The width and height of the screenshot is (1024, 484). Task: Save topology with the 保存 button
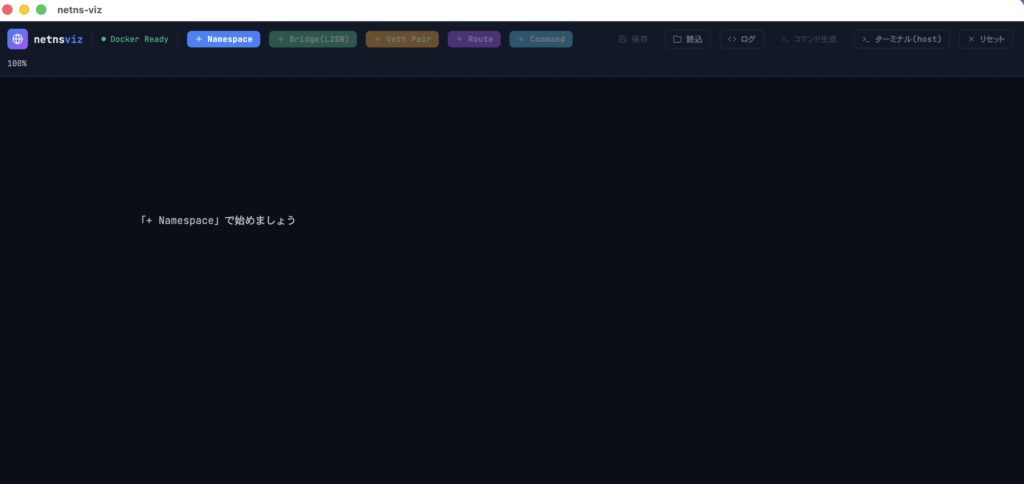point(633,39)
